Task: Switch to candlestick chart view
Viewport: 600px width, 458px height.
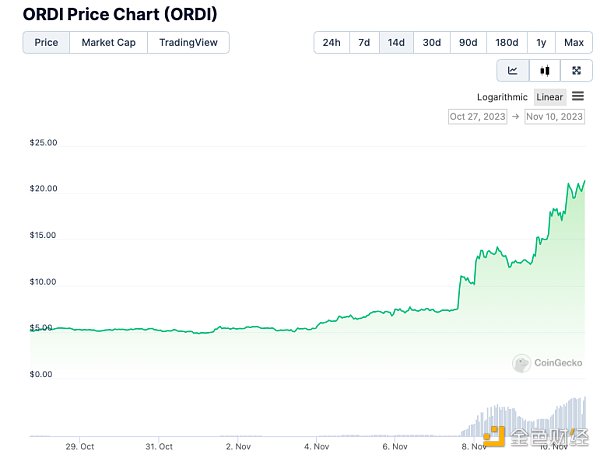Action: pyautogui.click(x=544, y=70)
